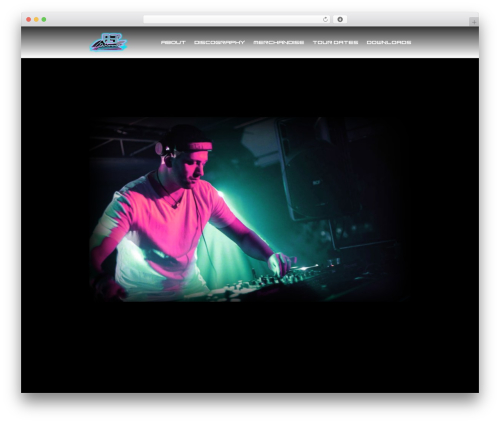Click the DJ hero photo
Viewport: 500px width, 423px height.
247,209
